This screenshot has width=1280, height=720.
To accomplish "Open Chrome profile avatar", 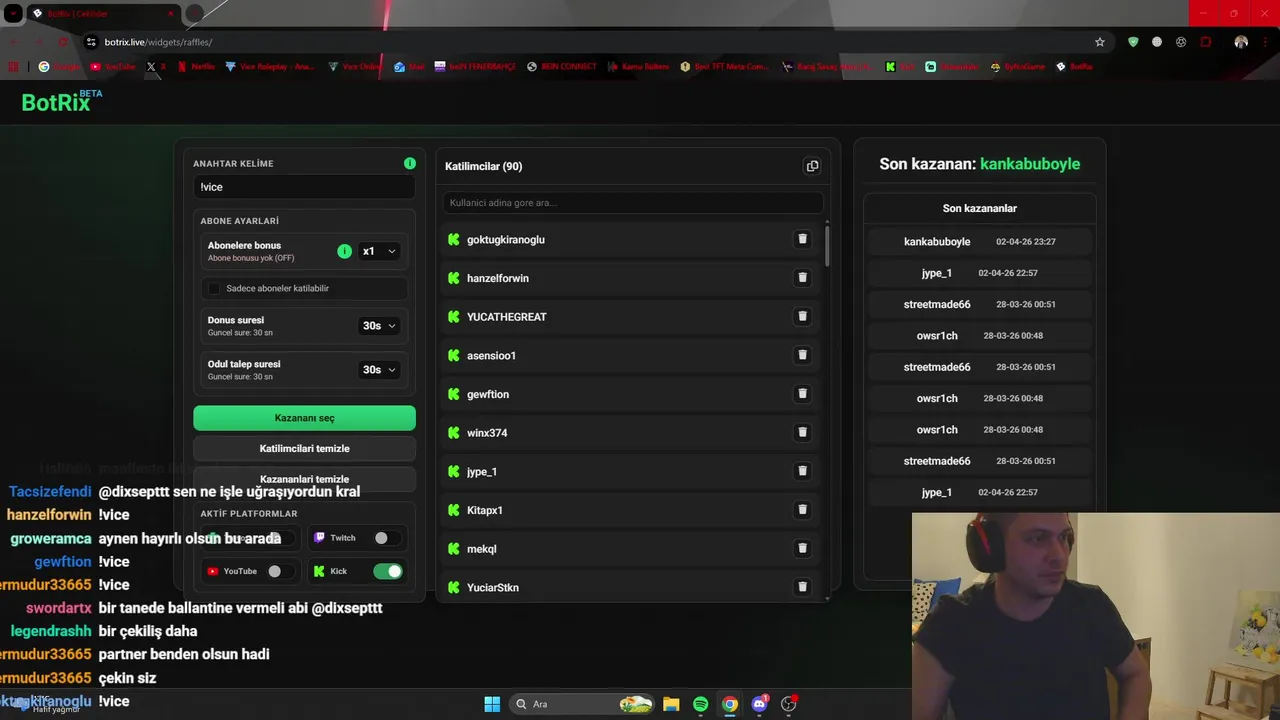I will click(1241, 42).
